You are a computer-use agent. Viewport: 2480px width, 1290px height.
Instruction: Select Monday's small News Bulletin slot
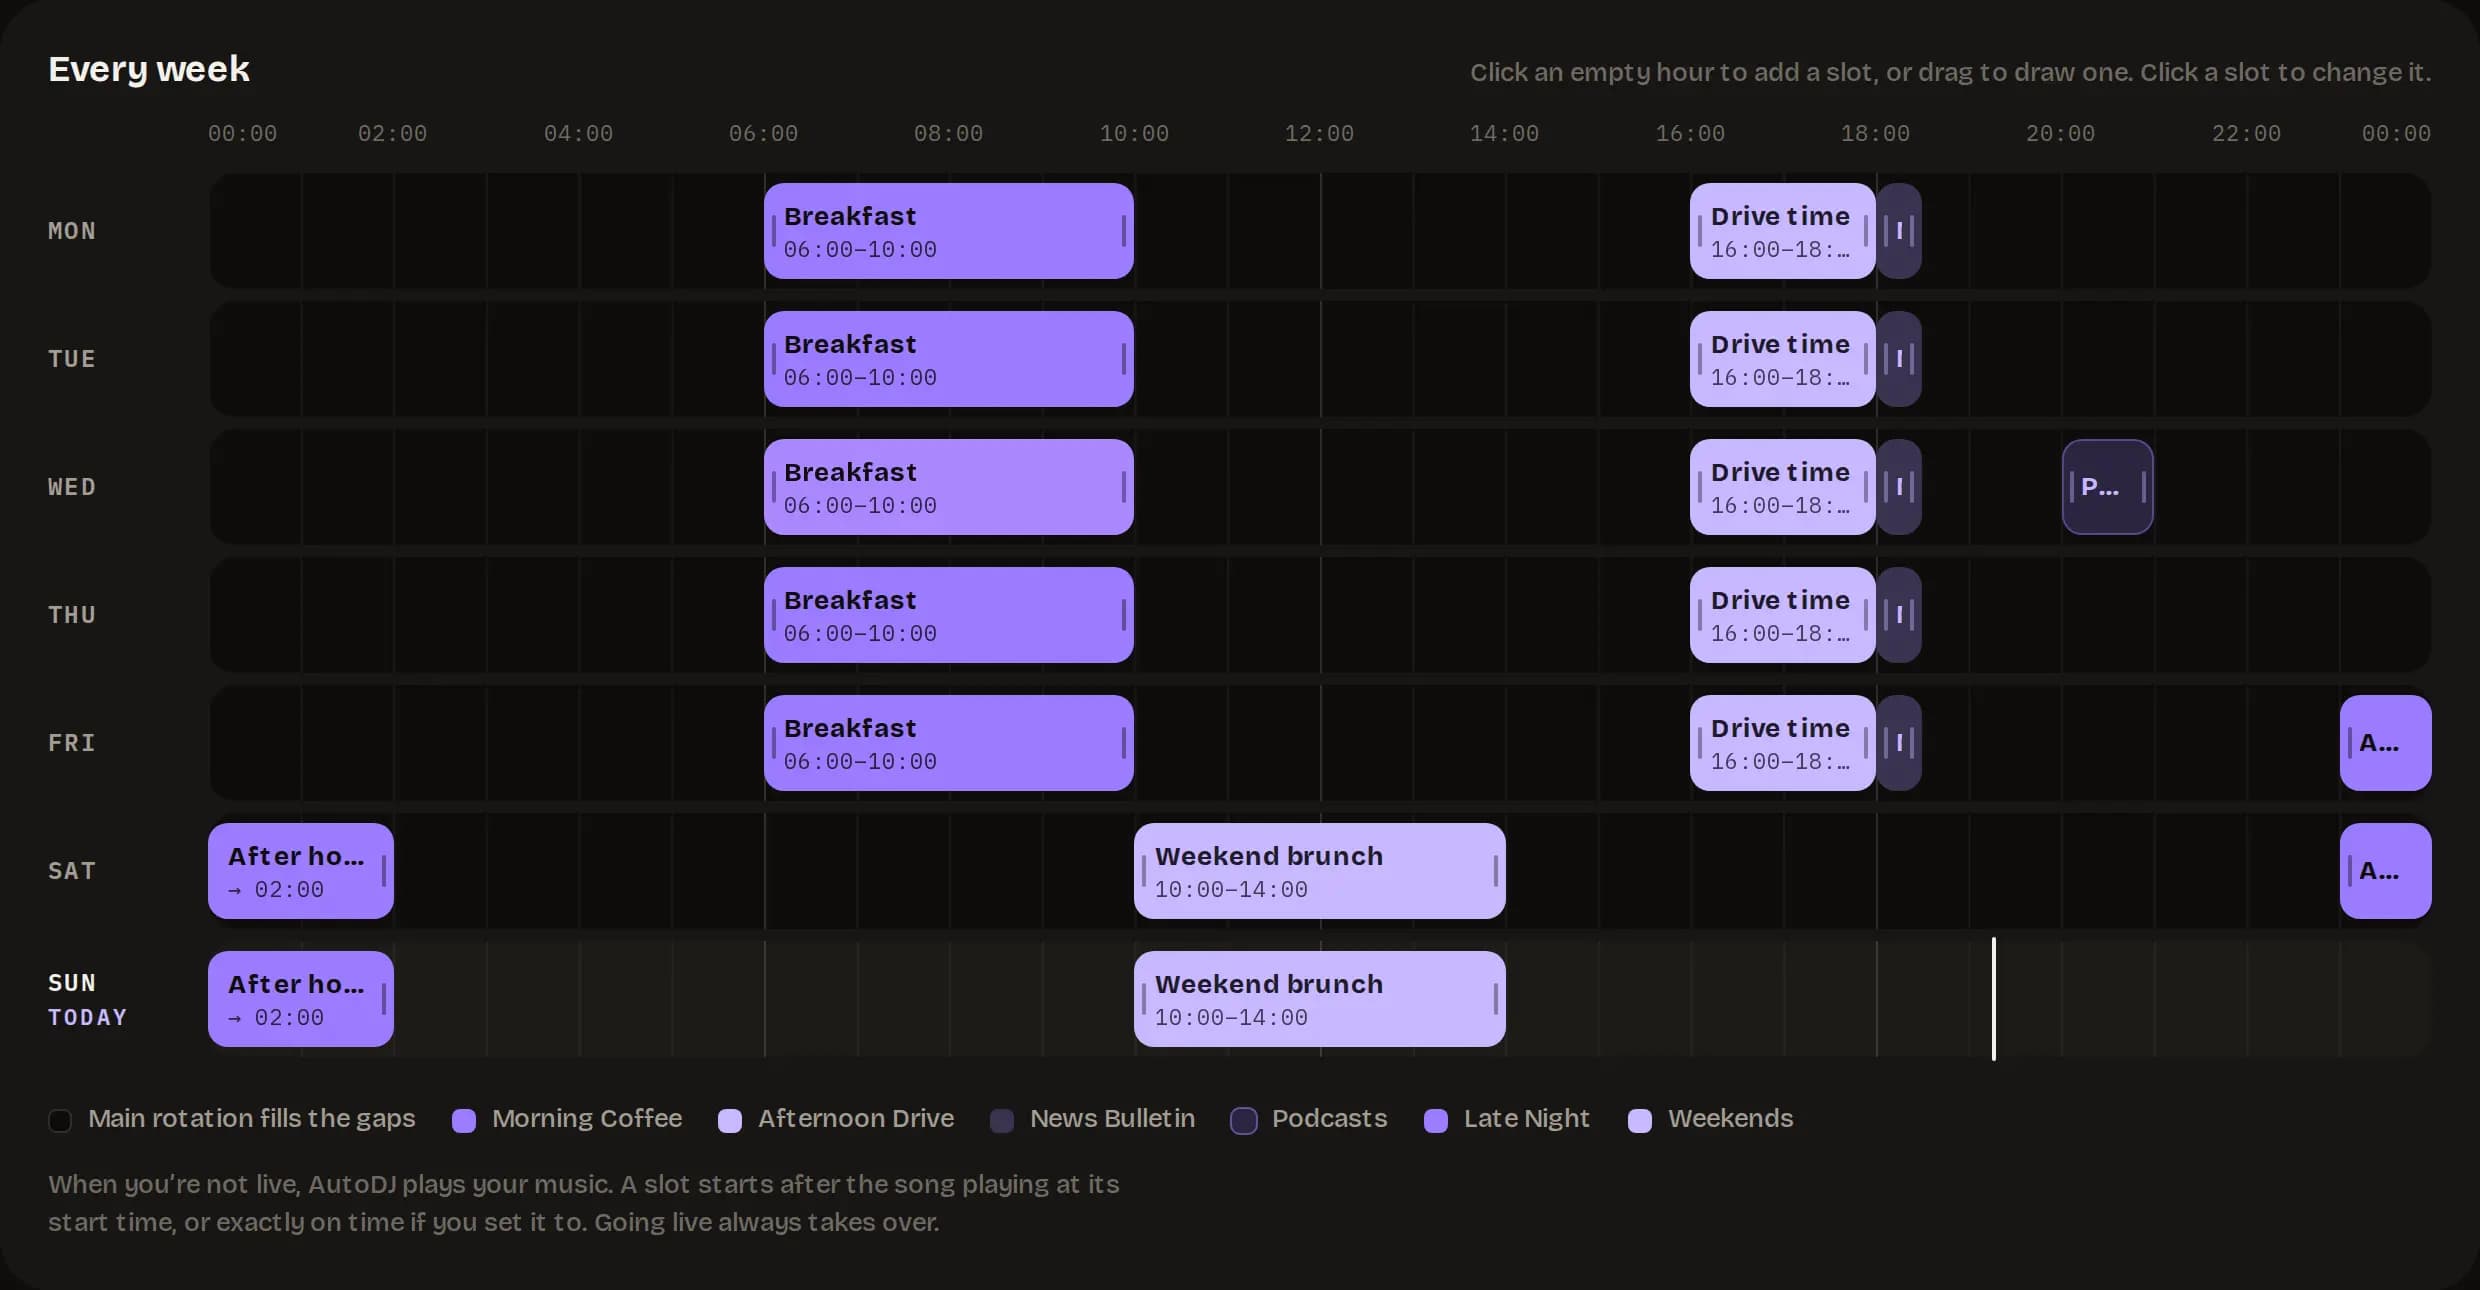pyautogui.click(x=1899, y=231)
